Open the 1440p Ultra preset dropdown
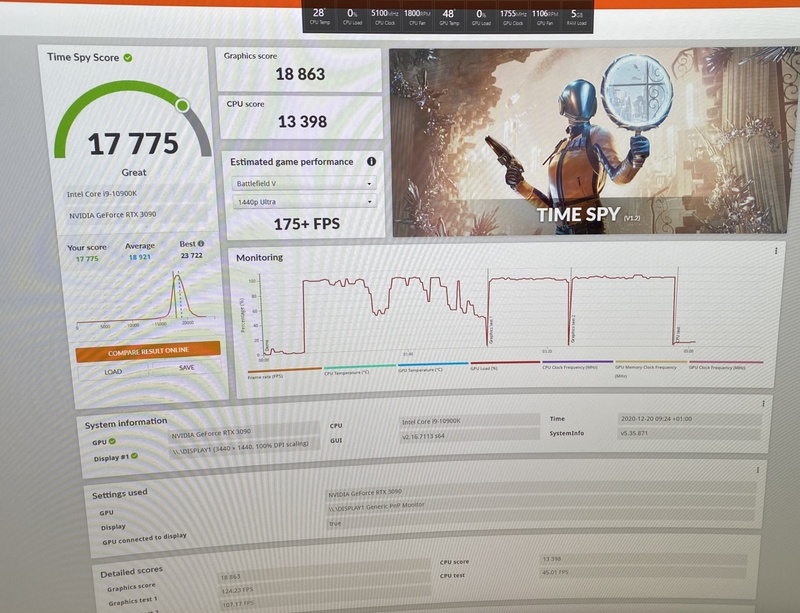 click(305, 202)
